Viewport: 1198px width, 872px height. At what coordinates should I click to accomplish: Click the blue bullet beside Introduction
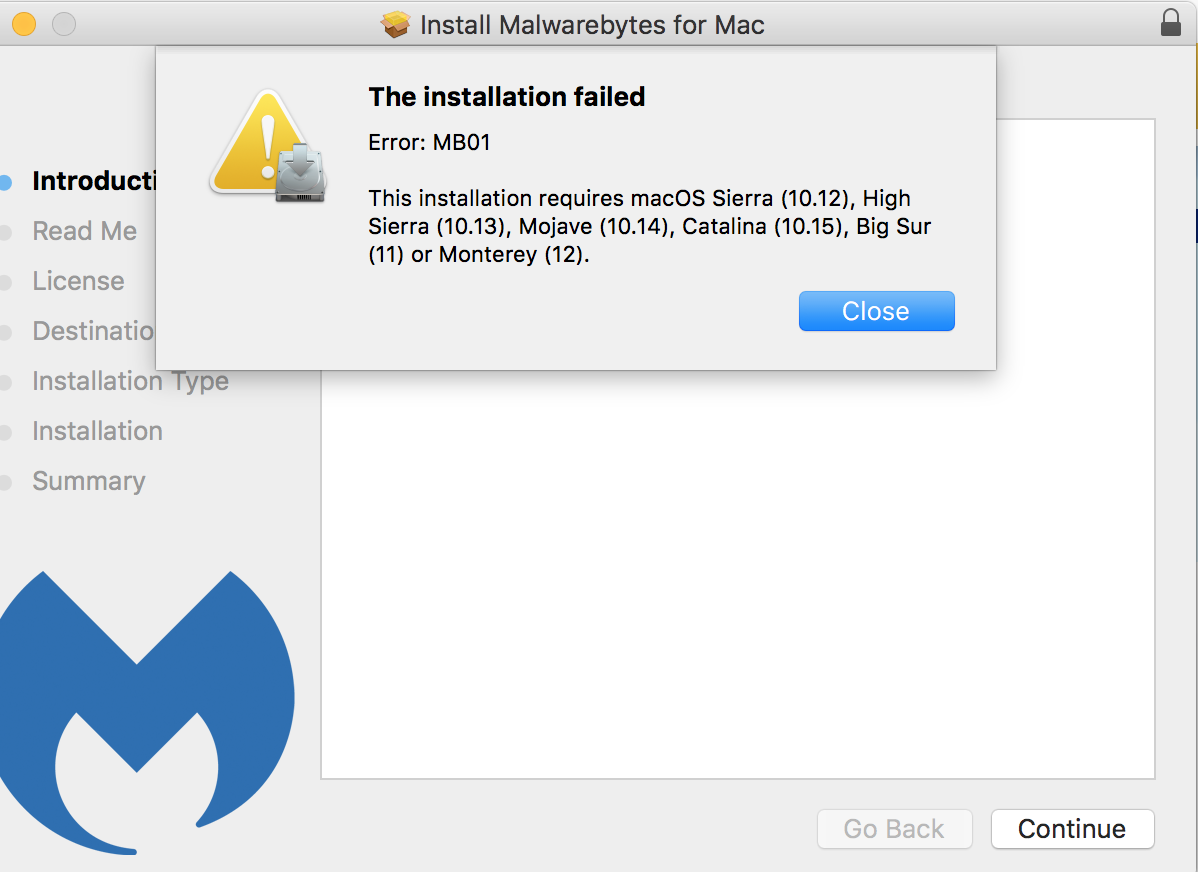tap(6, 182)
